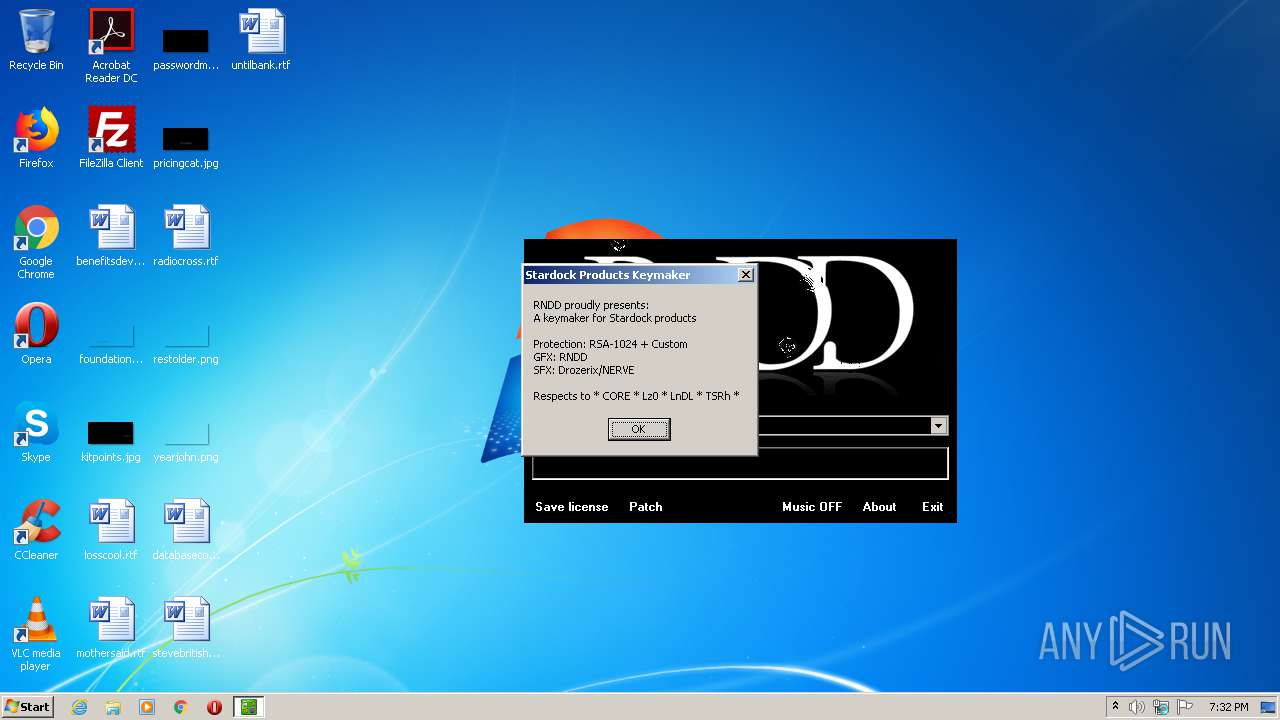Open the network tray icon

click(1162, 707)
